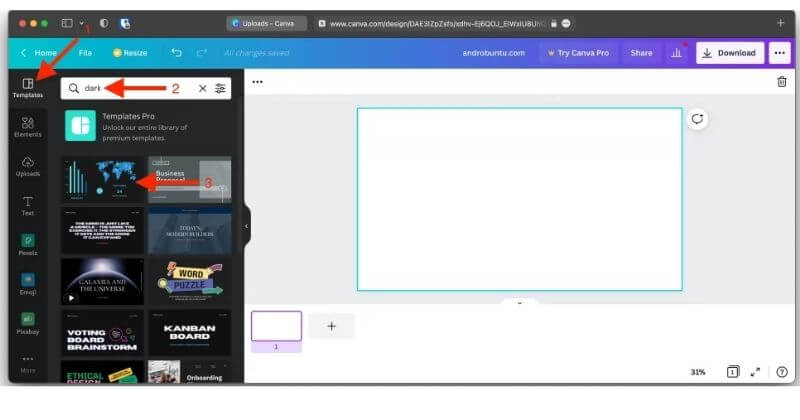
Task: Open the Uploads sidebar panel
Action: coord(28,165)
